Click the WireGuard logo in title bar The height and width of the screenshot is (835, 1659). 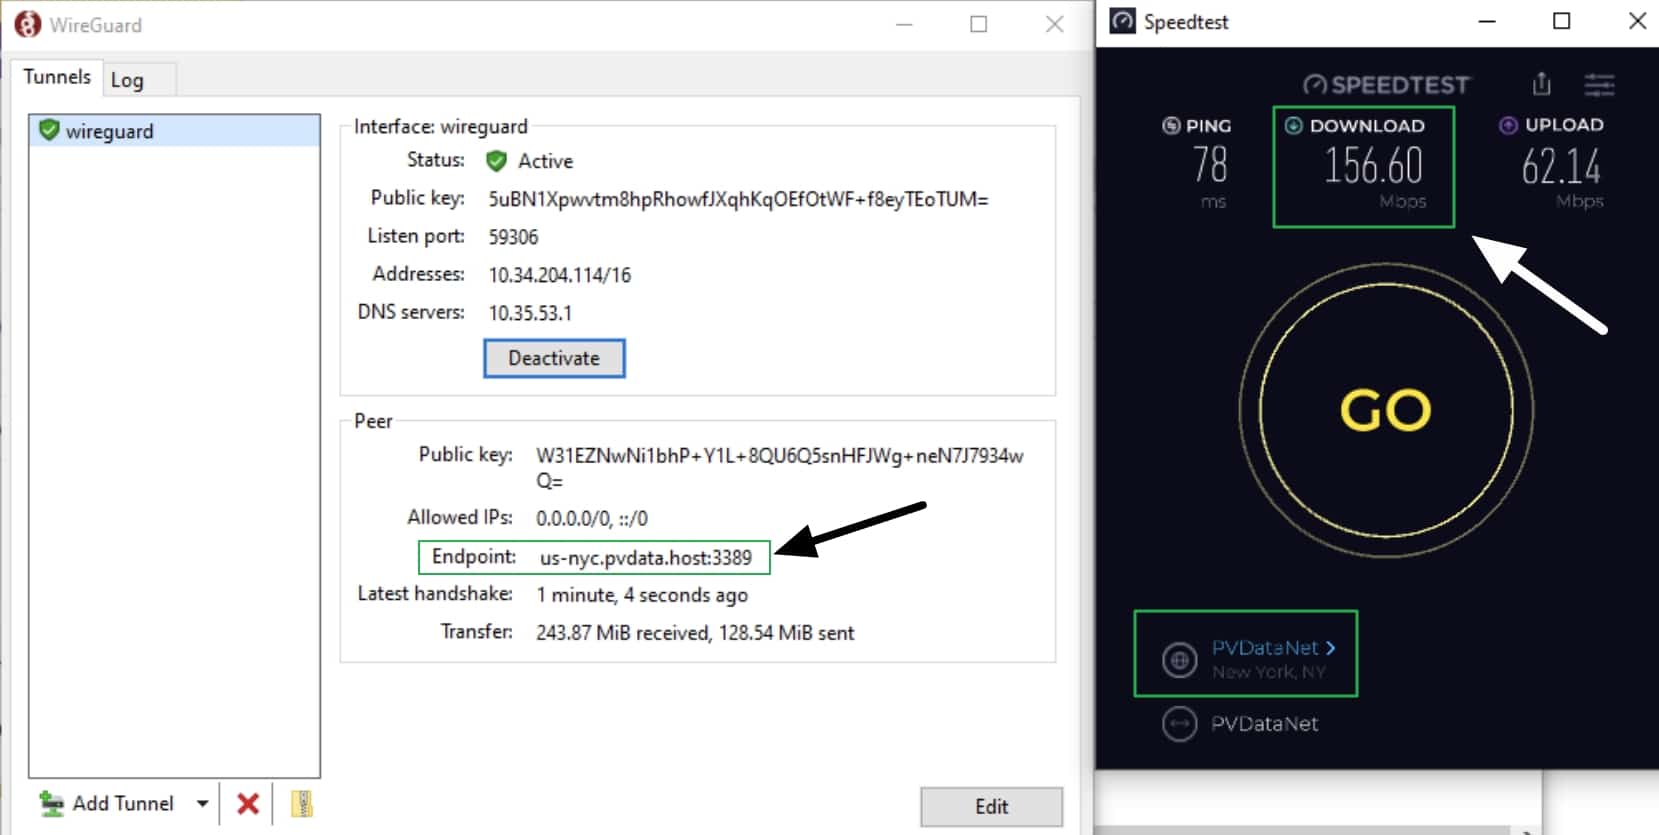(28, 24)
